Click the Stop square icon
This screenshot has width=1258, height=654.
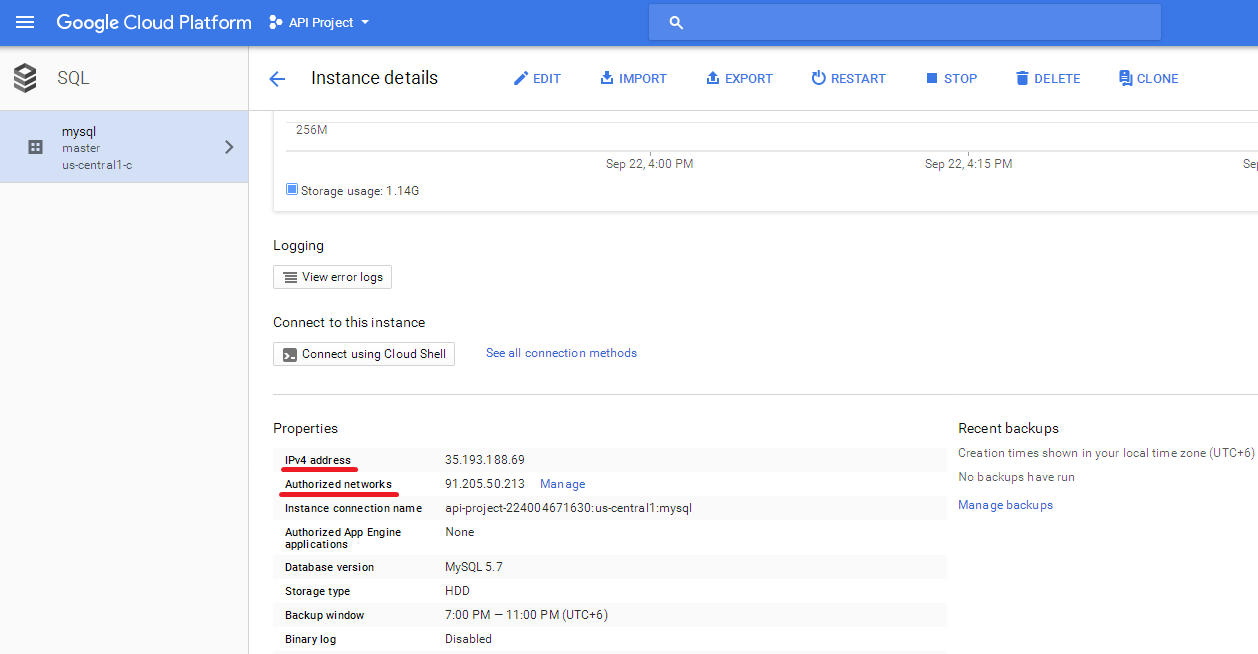pos(932,78)
